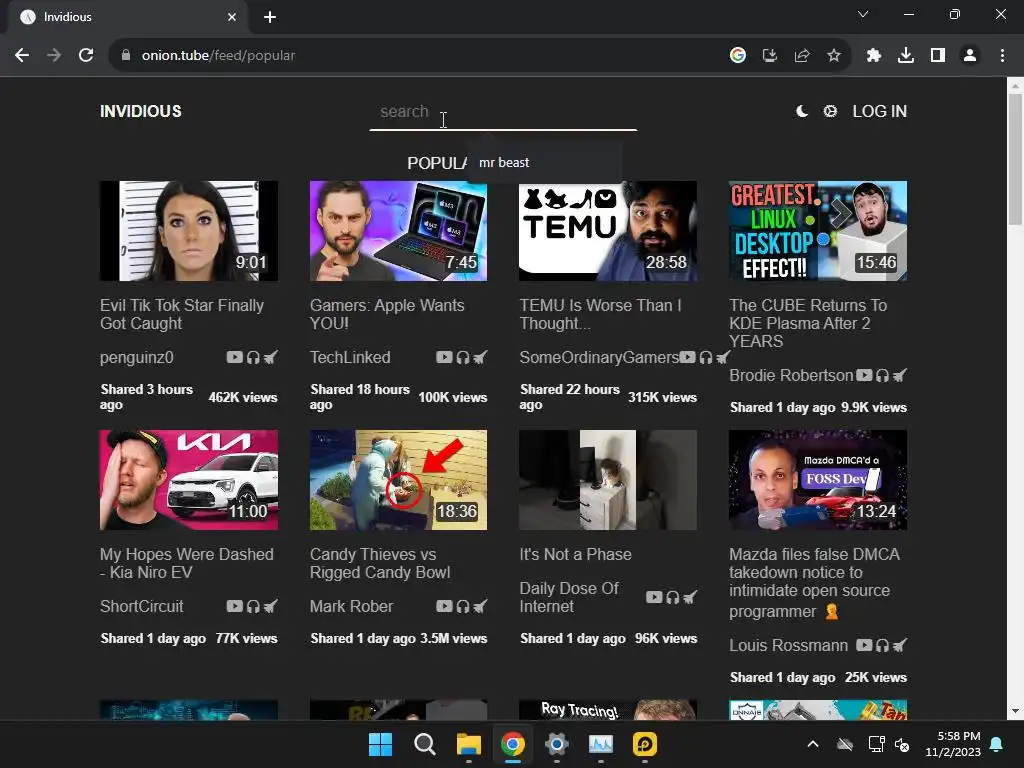Focus the search input field
Screen dimensions: 1024x768
(503, 112)
